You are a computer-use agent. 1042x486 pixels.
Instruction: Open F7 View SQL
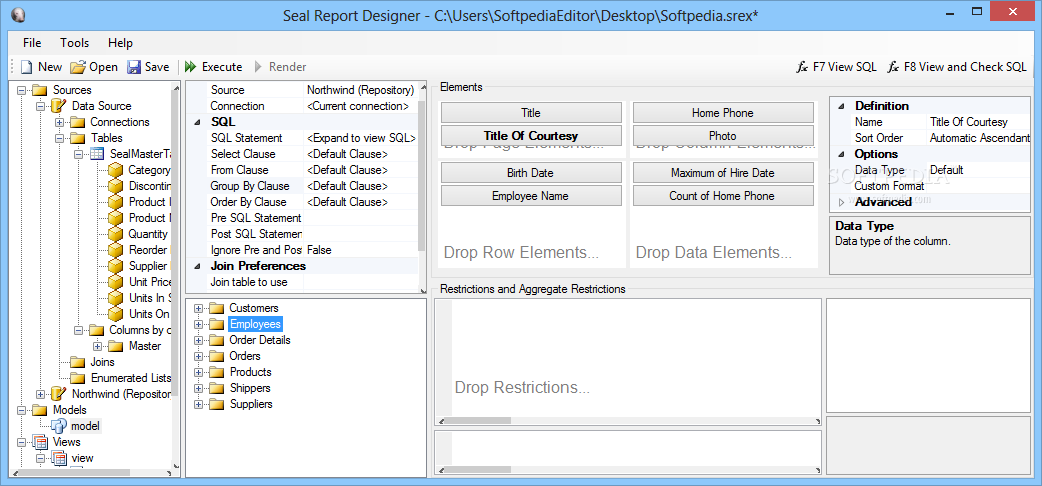pyautogui.click(x=837, y=66)
